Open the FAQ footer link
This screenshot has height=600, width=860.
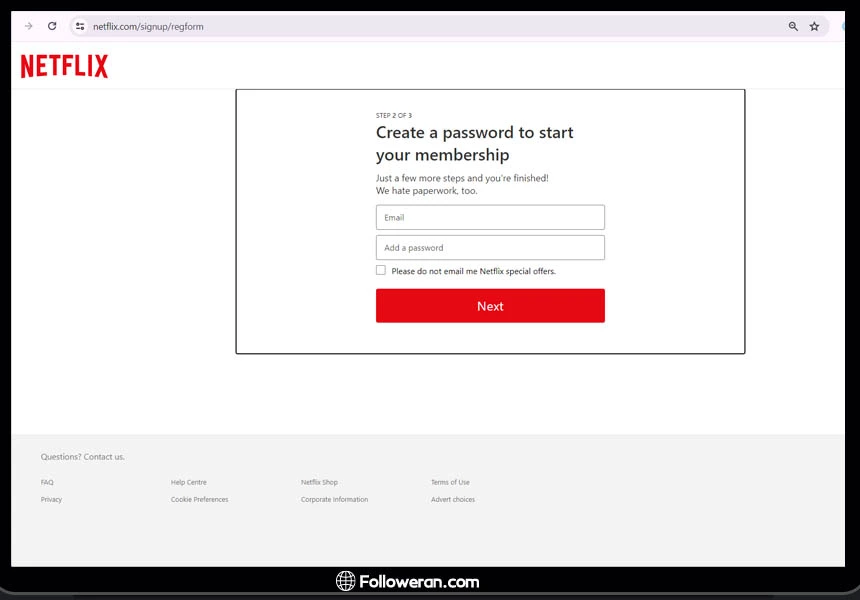click(x=47, y=482)
